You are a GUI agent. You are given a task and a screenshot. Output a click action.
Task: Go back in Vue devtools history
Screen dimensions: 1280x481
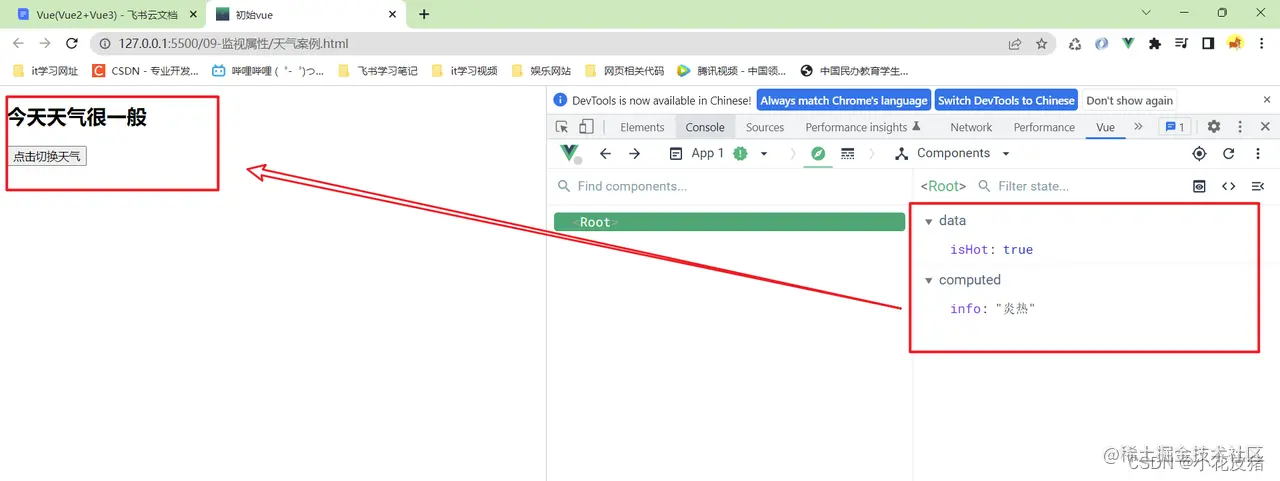point(605,153)
